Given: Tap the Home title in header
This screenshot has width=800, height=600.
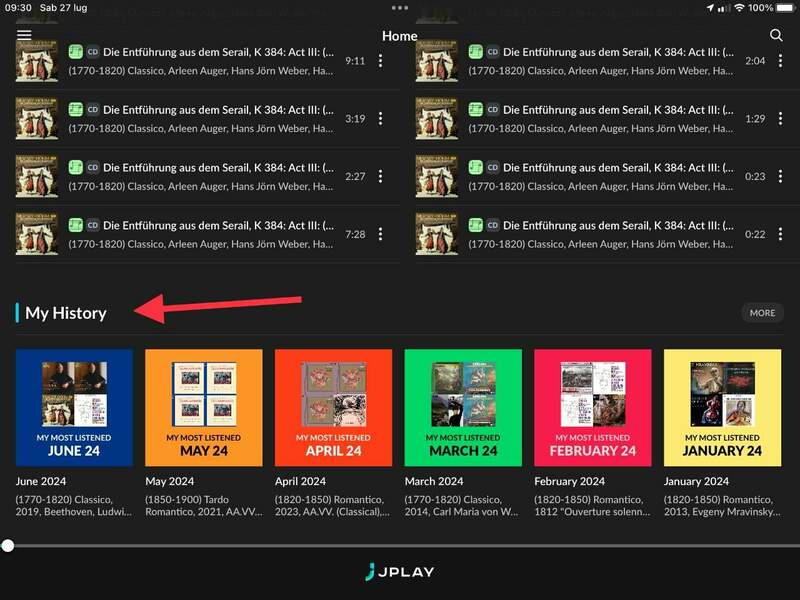Looking at the screenshot, I should (x=399, y=36).
